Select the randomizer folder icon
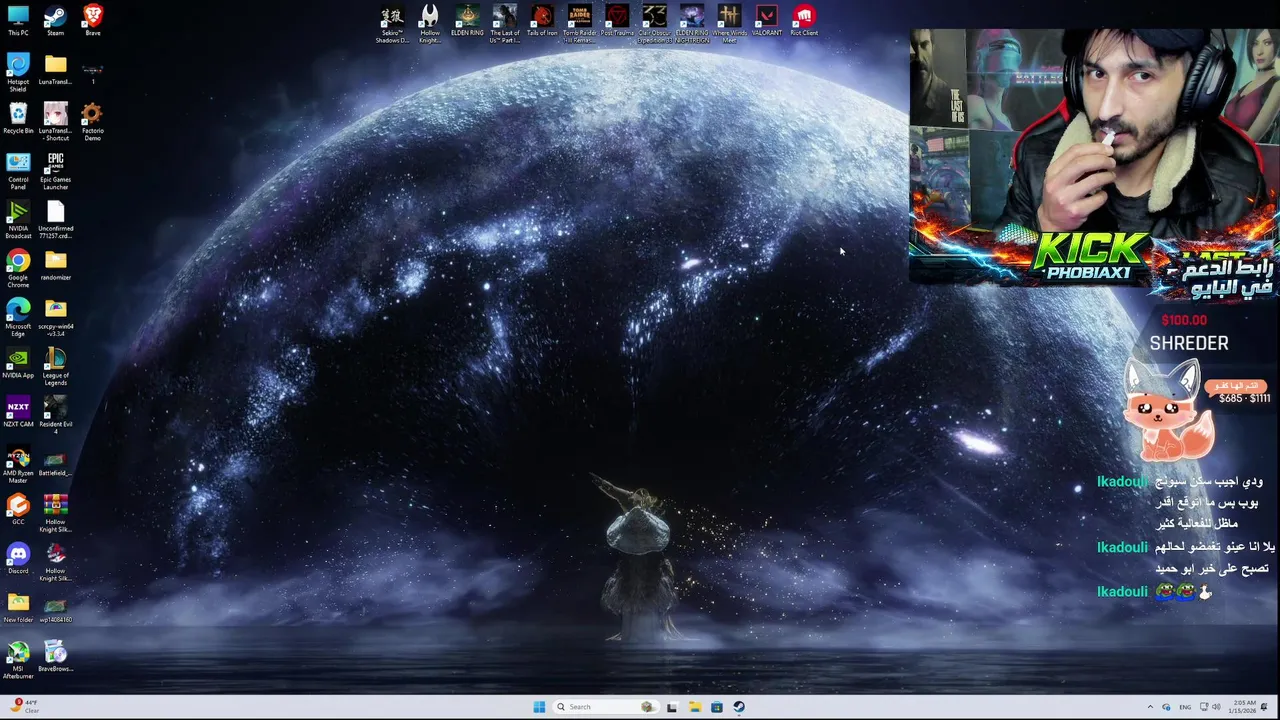 point(55,265)
